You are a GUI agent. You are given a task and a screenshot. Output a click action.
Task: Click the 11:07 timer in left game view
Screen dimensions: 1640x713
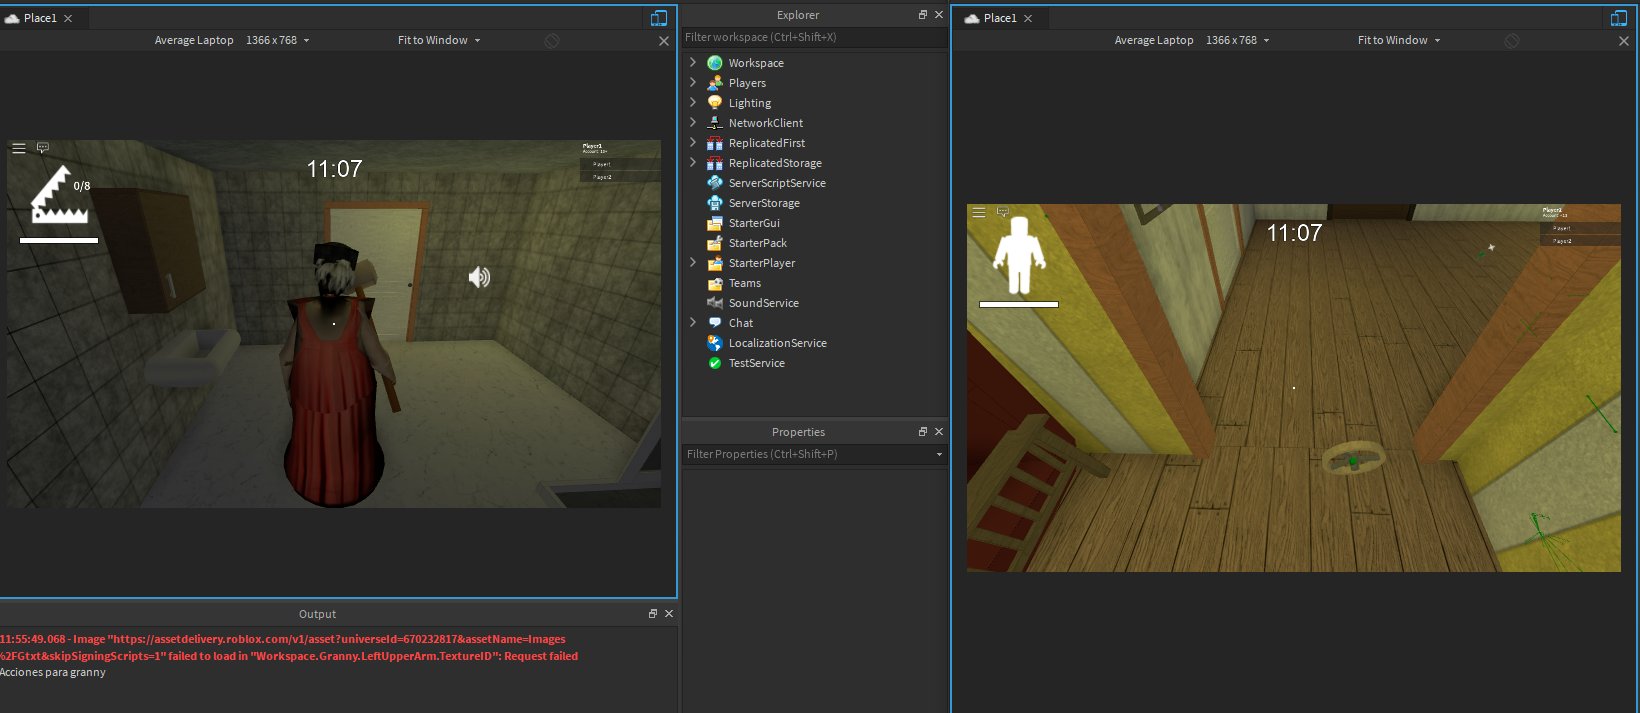(x=334, y=169)
